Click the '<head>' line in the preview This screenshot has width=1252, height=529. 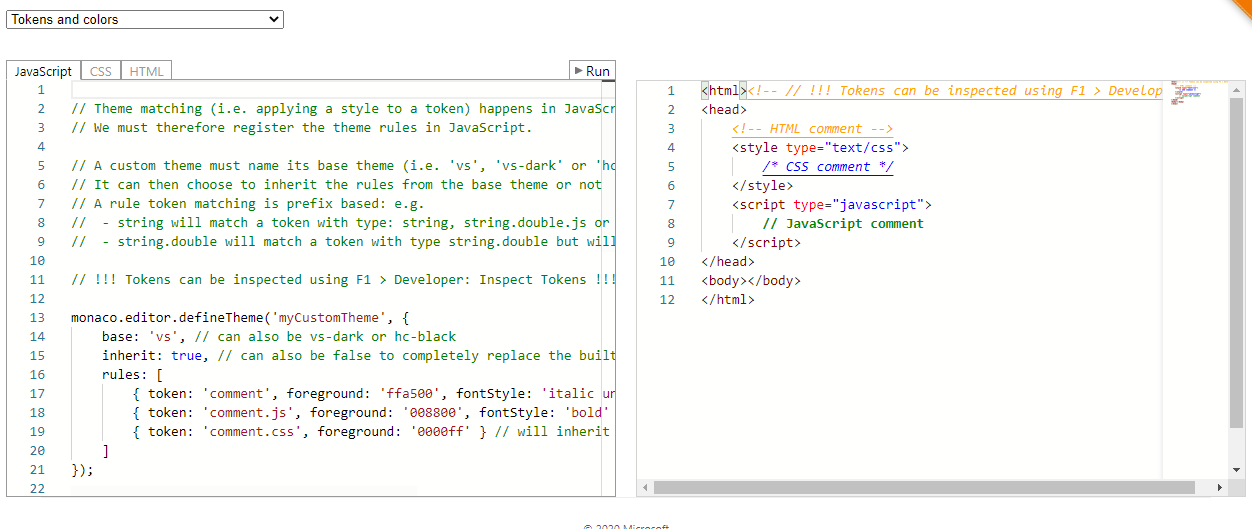[724, 109]
